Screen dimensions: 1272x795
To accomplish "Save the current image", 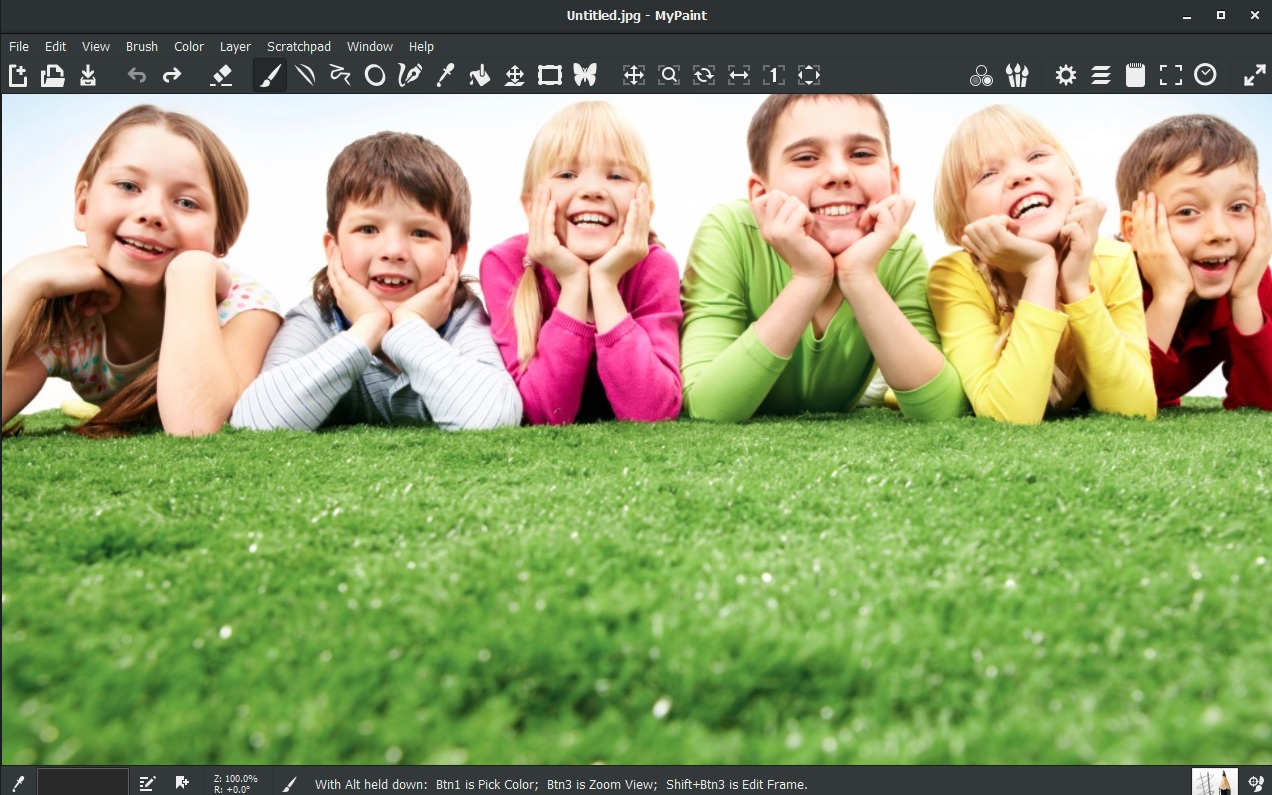I will (x=88, y=75).
